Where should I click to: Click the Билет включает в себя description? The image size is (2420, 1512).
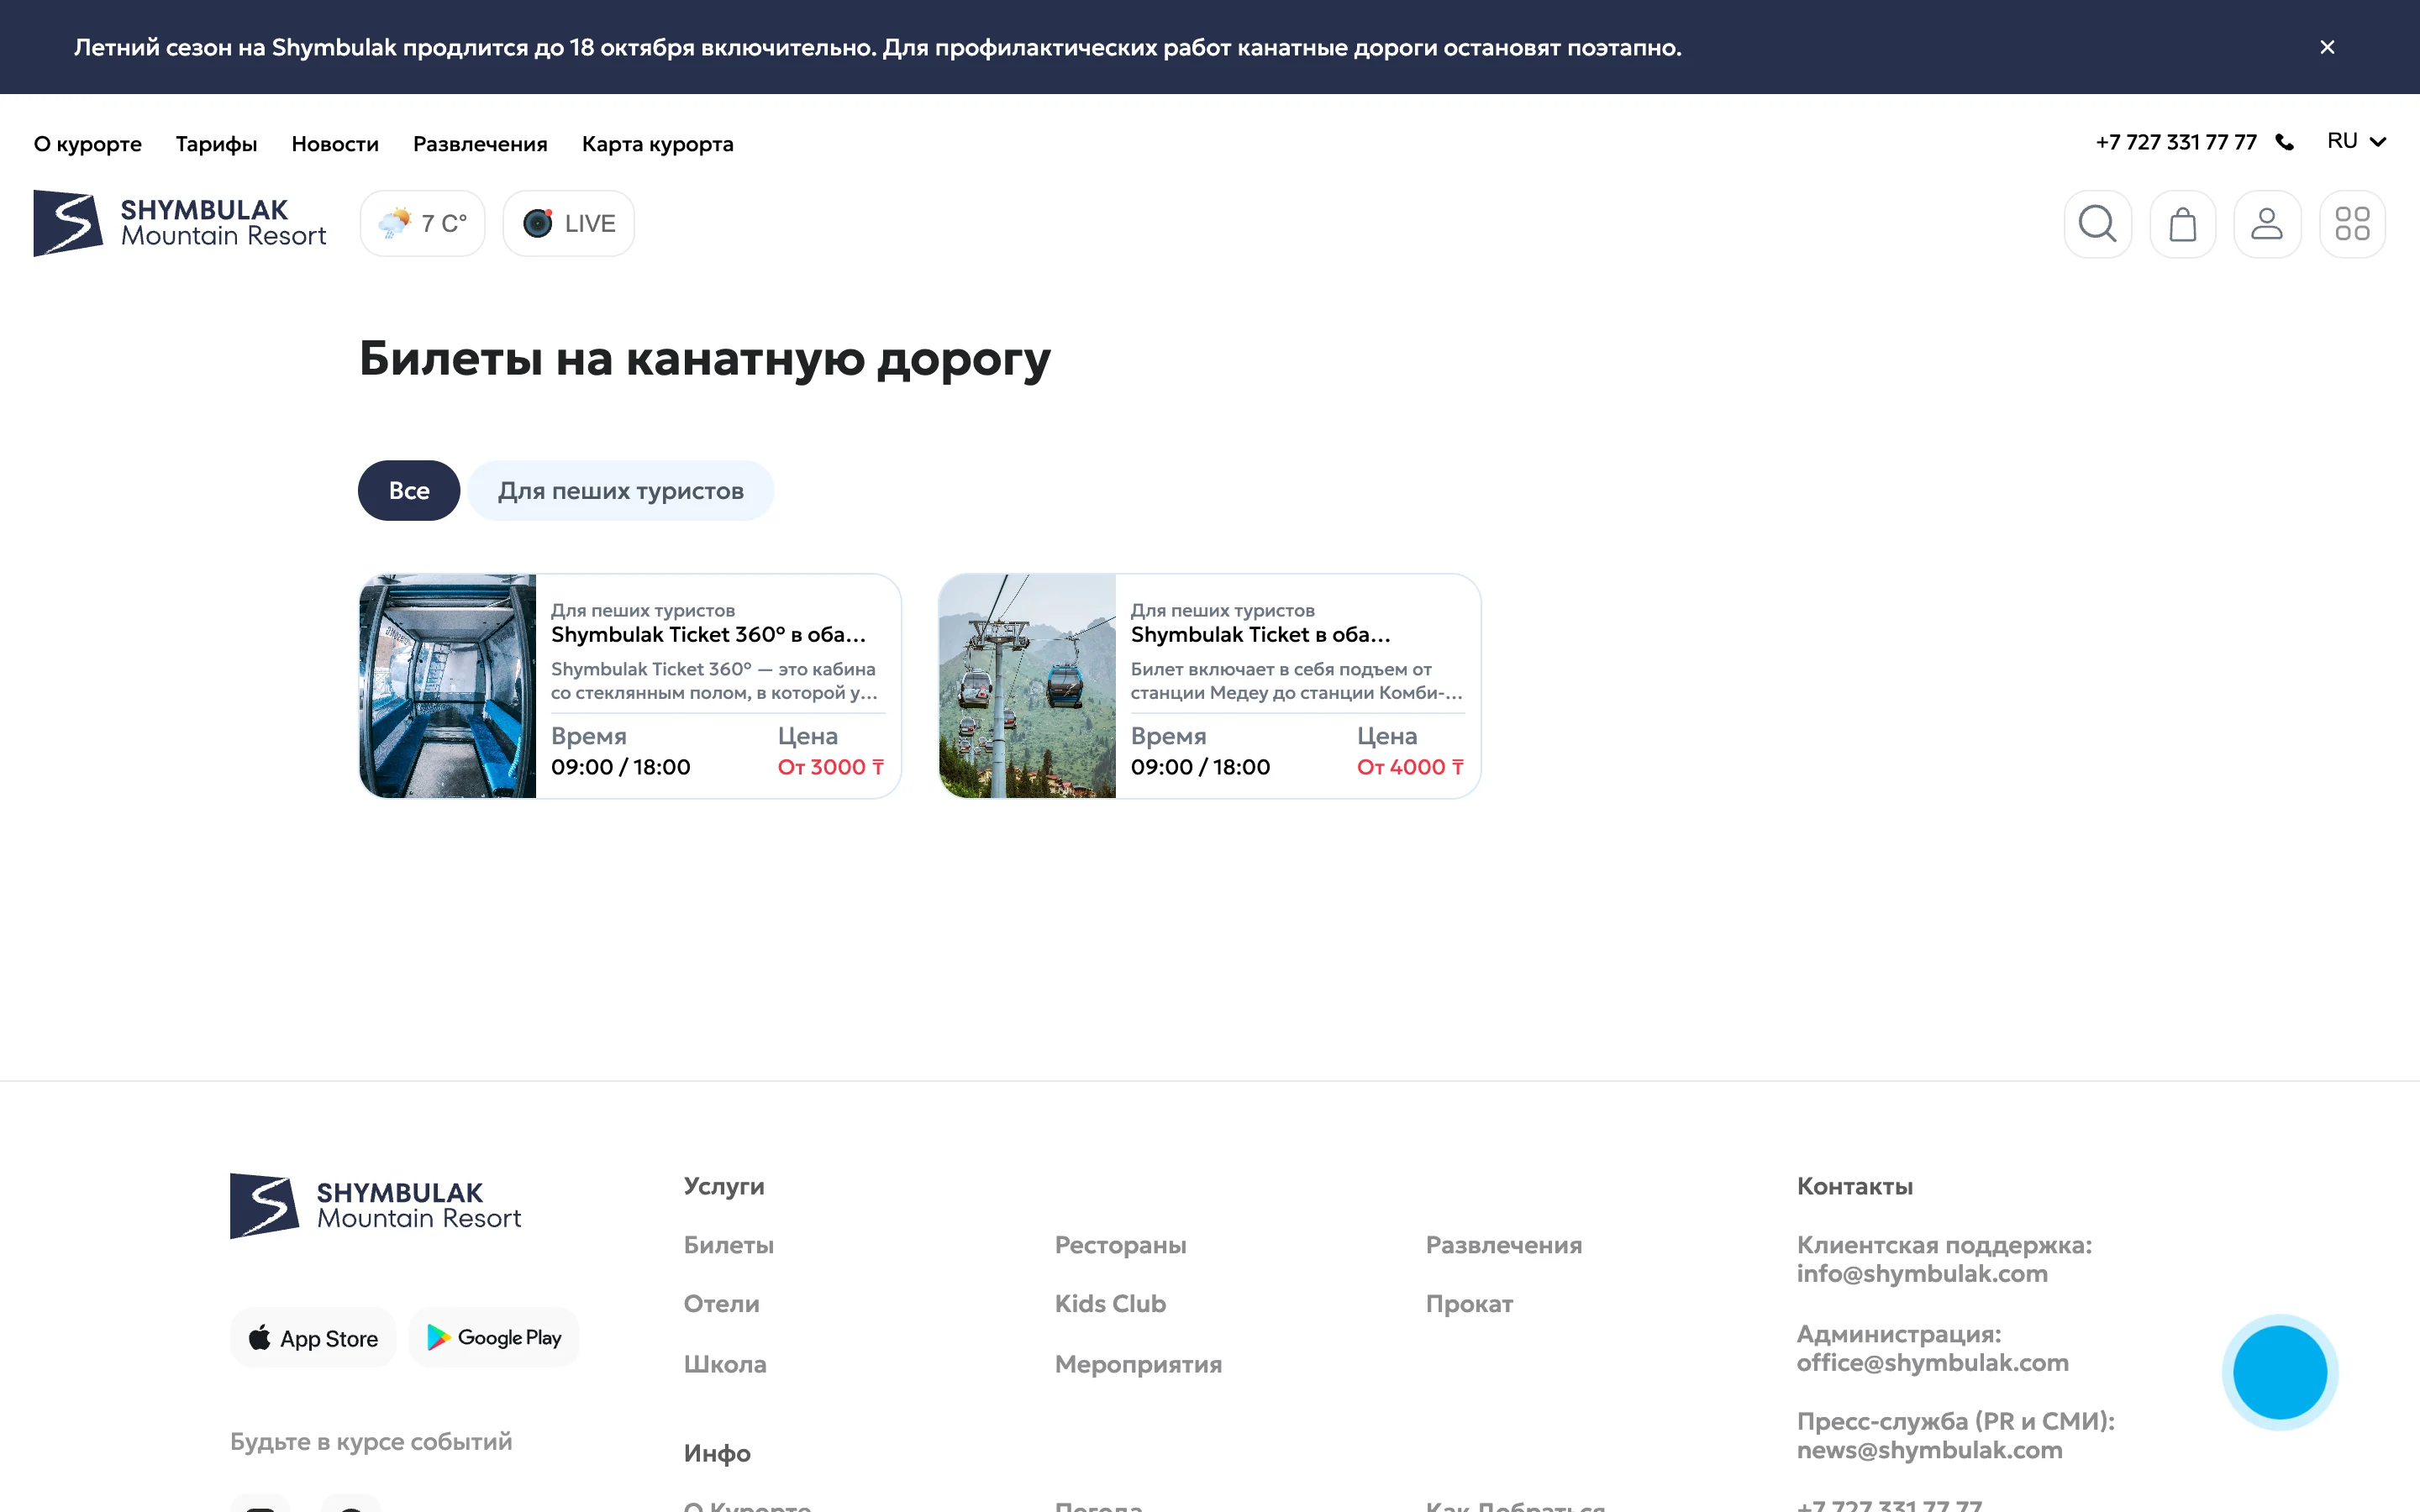tap(1296, 681)
